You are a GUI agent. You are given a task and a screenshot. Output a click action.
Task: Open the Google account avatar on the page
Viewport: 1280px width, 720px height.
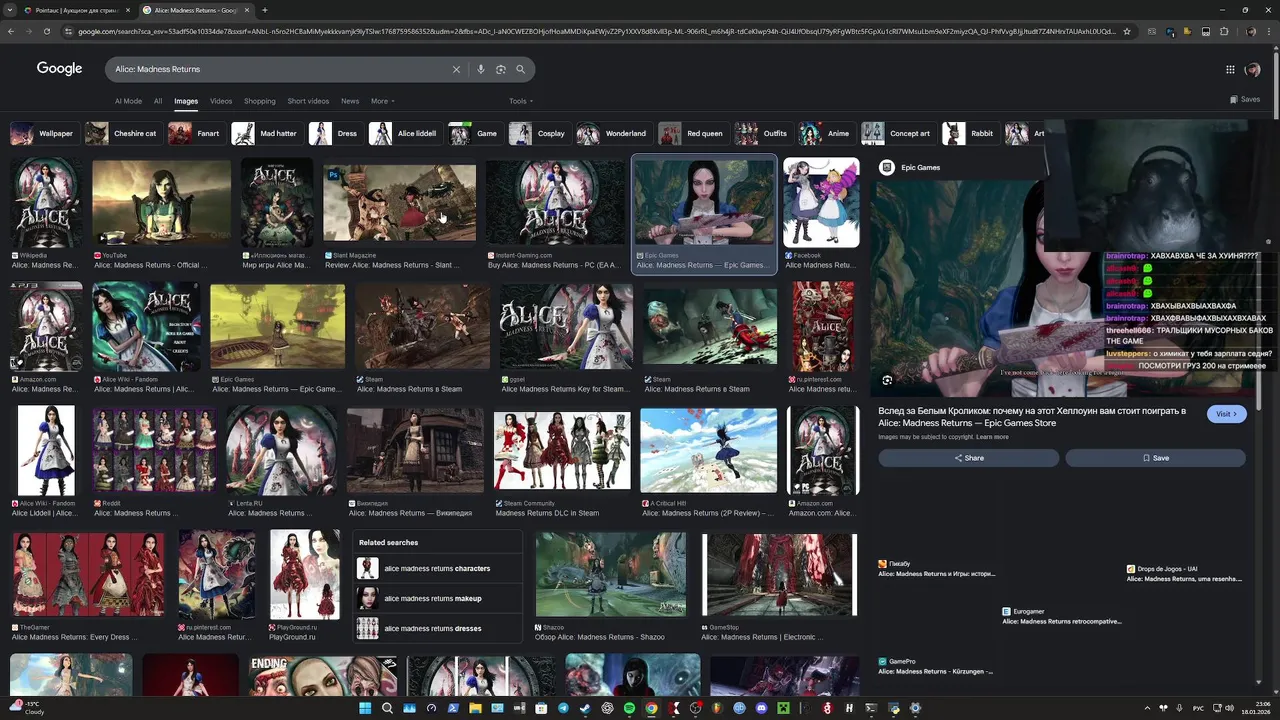tap(1252, 69)
